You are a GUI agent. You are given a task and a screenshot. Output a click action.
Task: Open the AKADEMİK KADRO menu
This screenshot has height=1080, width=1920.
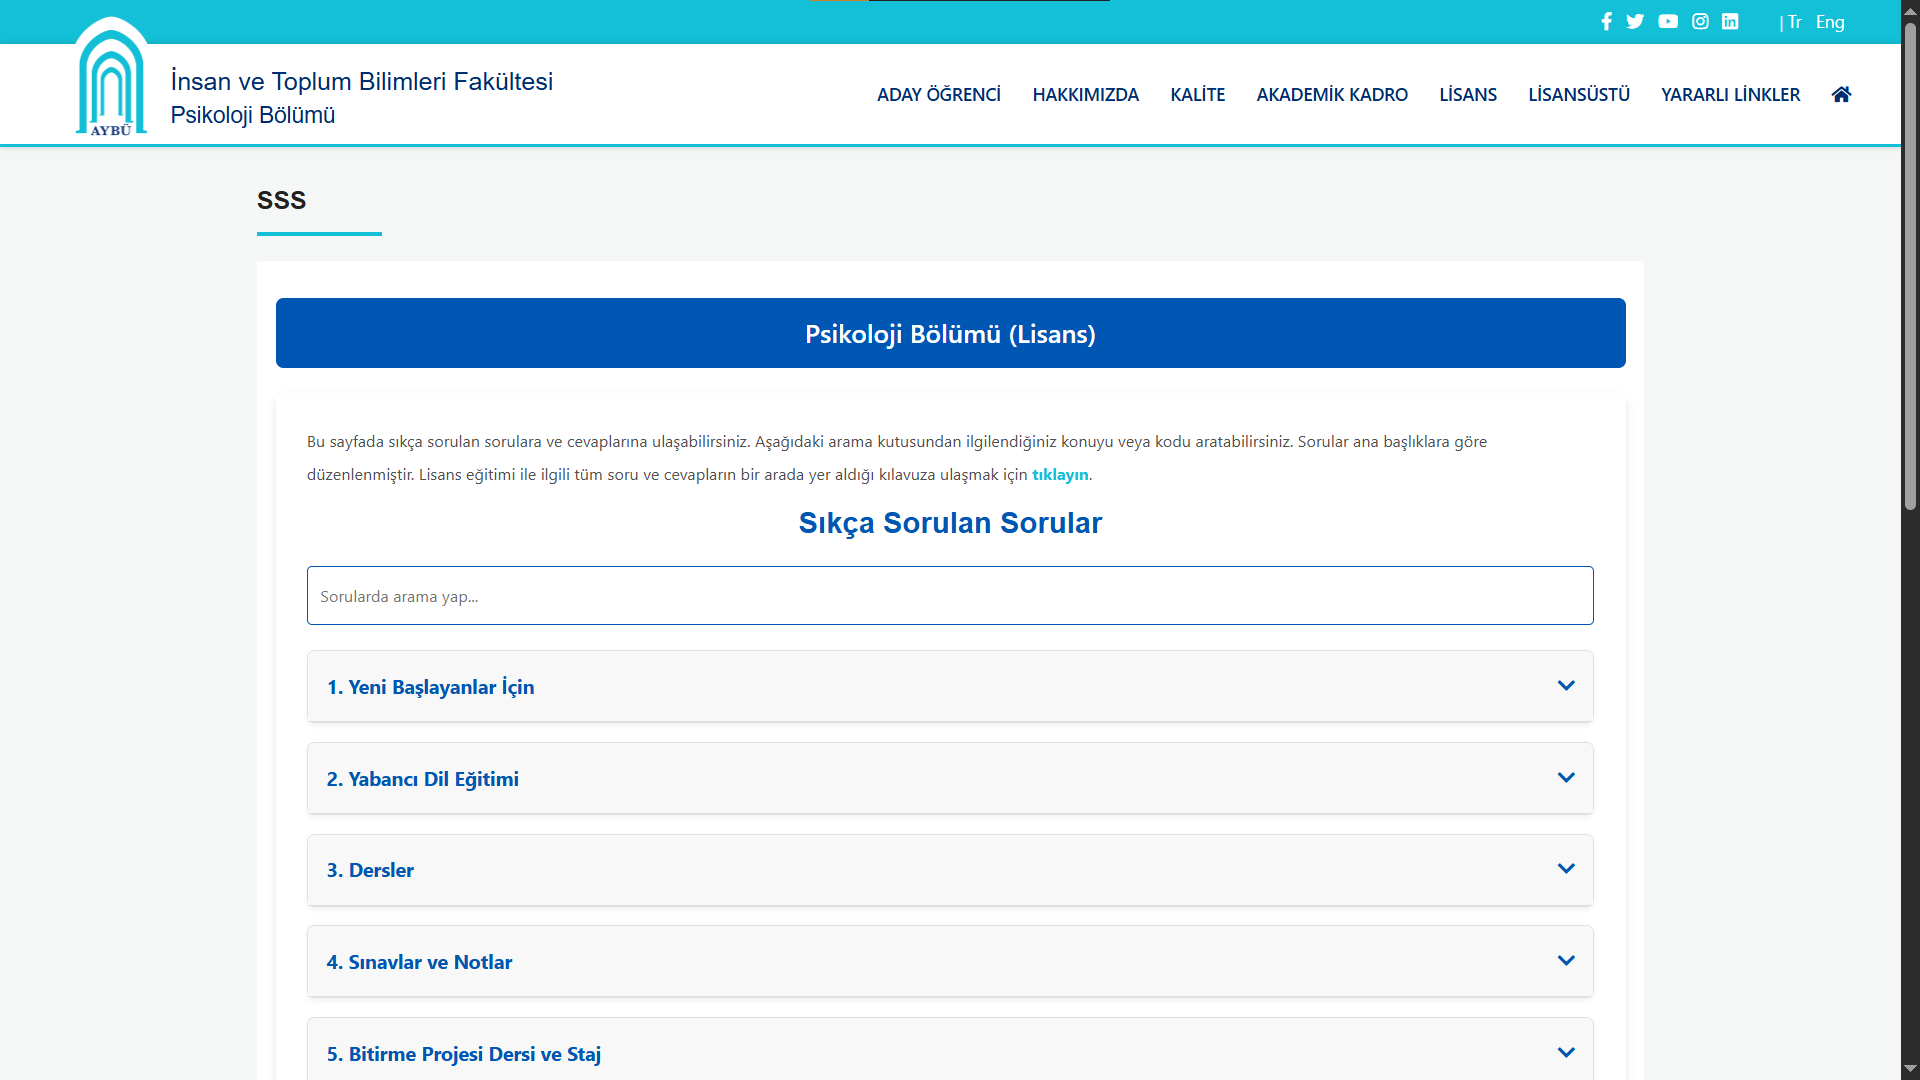(x=1331, y=95)
